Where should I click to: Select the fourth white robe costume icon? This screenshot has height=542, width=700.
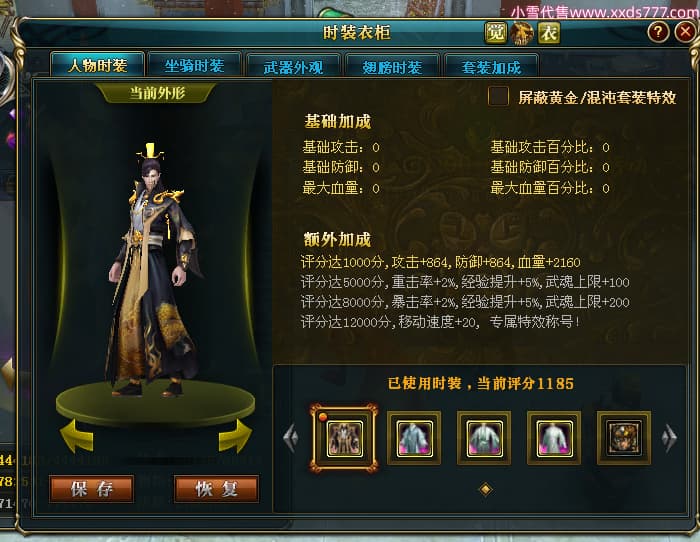click(554, 438)
